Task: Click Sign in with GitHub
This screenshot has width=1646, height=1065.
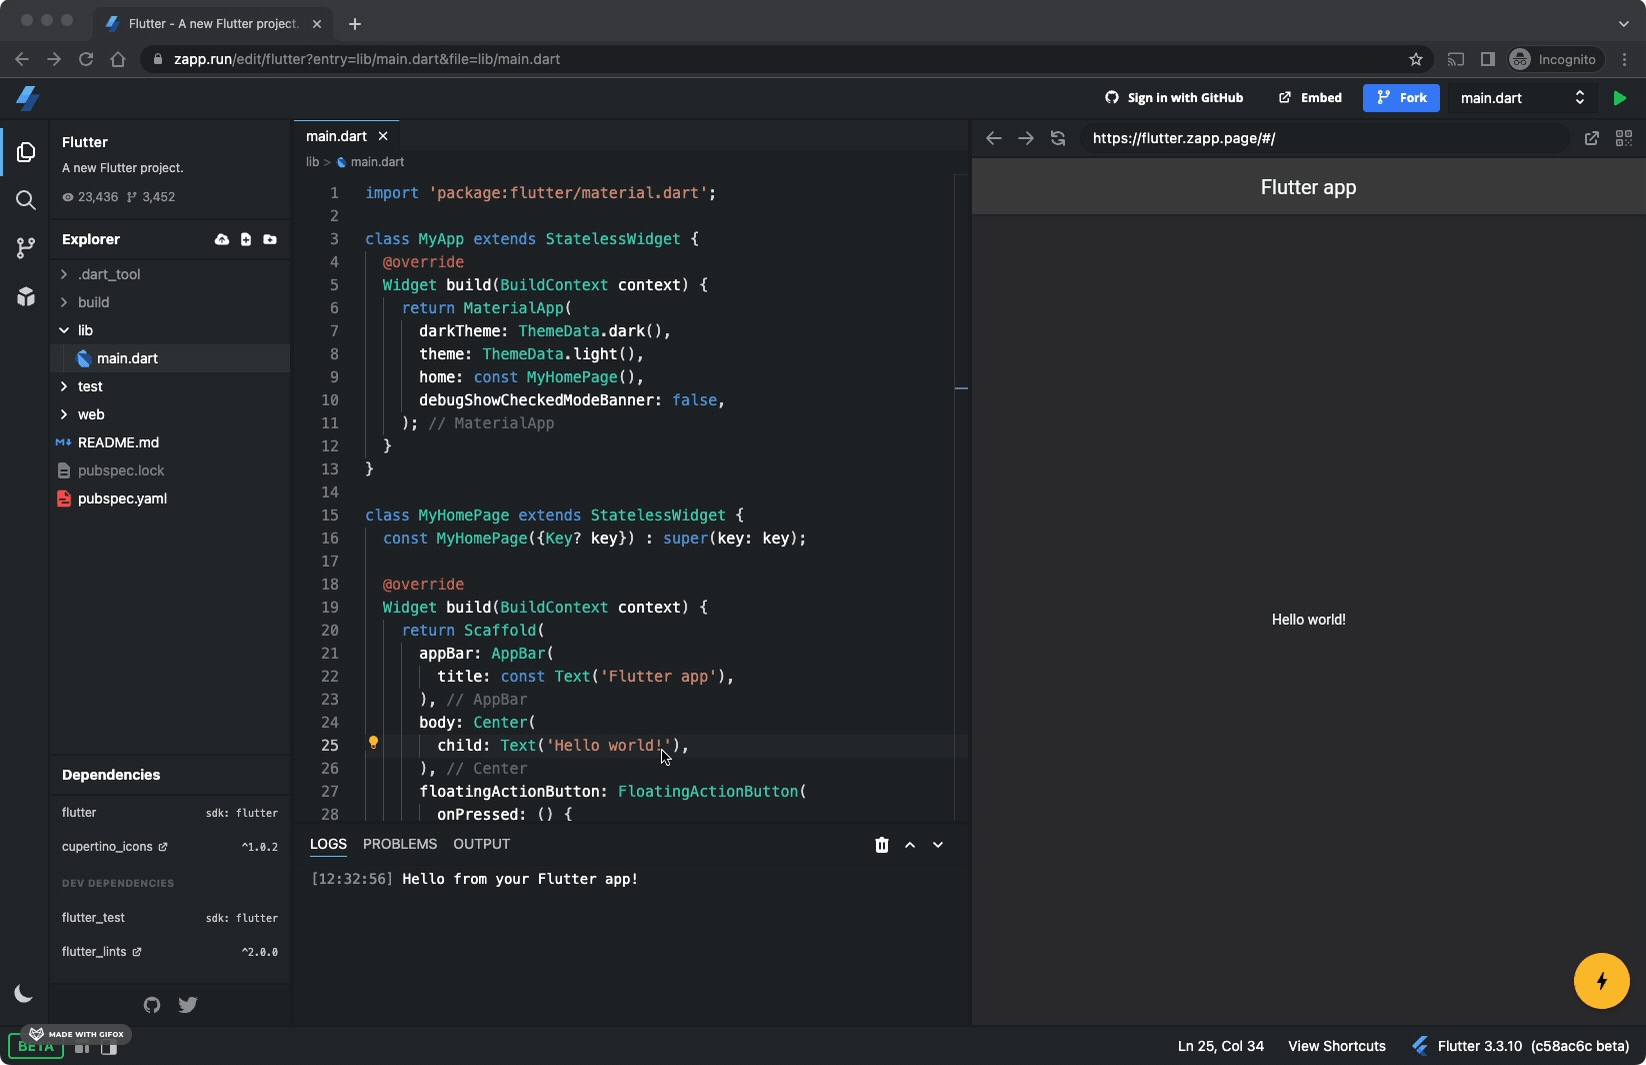Action: (x=1174, y=98)
